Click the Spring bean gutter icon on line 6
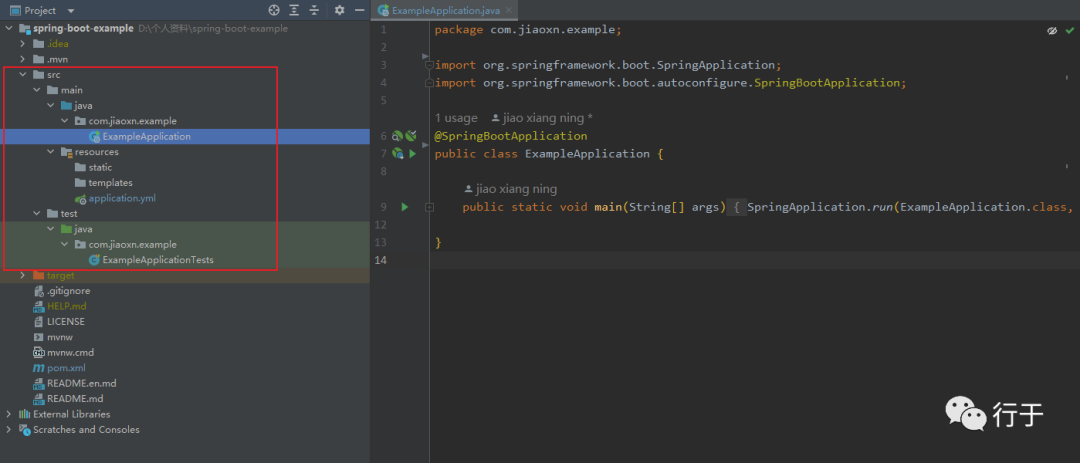Viewport: 1080px width, 463px height. [398, 136]
